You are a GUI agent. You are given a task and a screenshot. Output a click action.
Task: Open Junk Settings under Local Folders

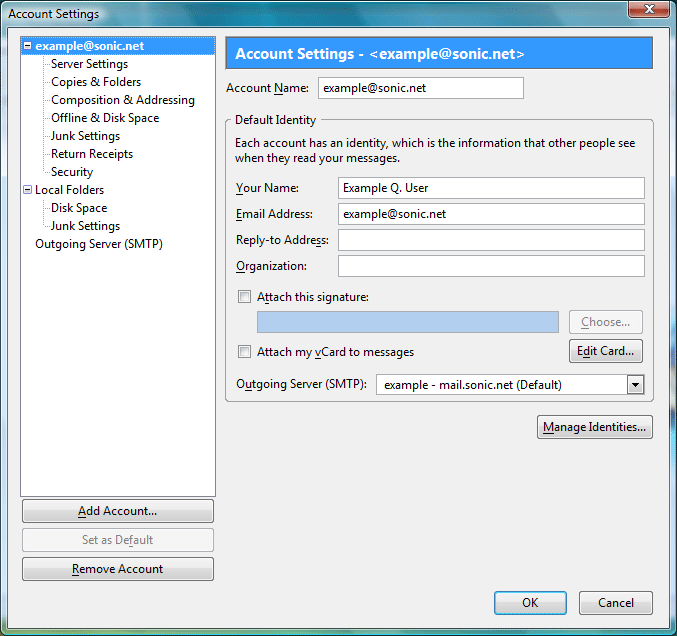point(85,226)
